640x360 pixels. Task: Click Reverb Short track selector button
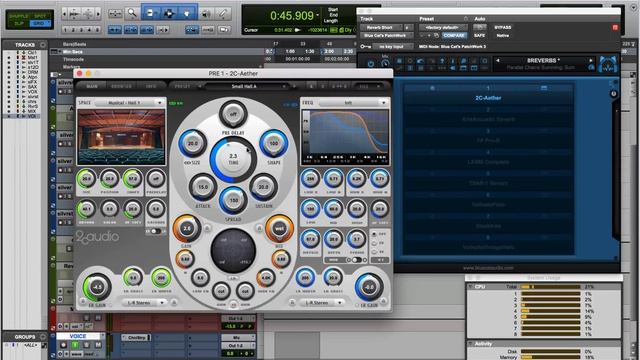382,27
